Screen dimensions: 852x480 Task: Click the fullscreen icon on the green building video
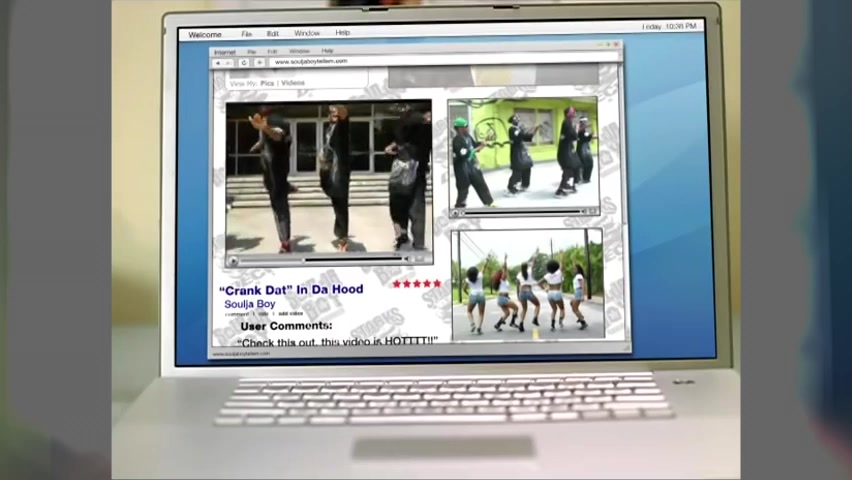tap(593, 211)
